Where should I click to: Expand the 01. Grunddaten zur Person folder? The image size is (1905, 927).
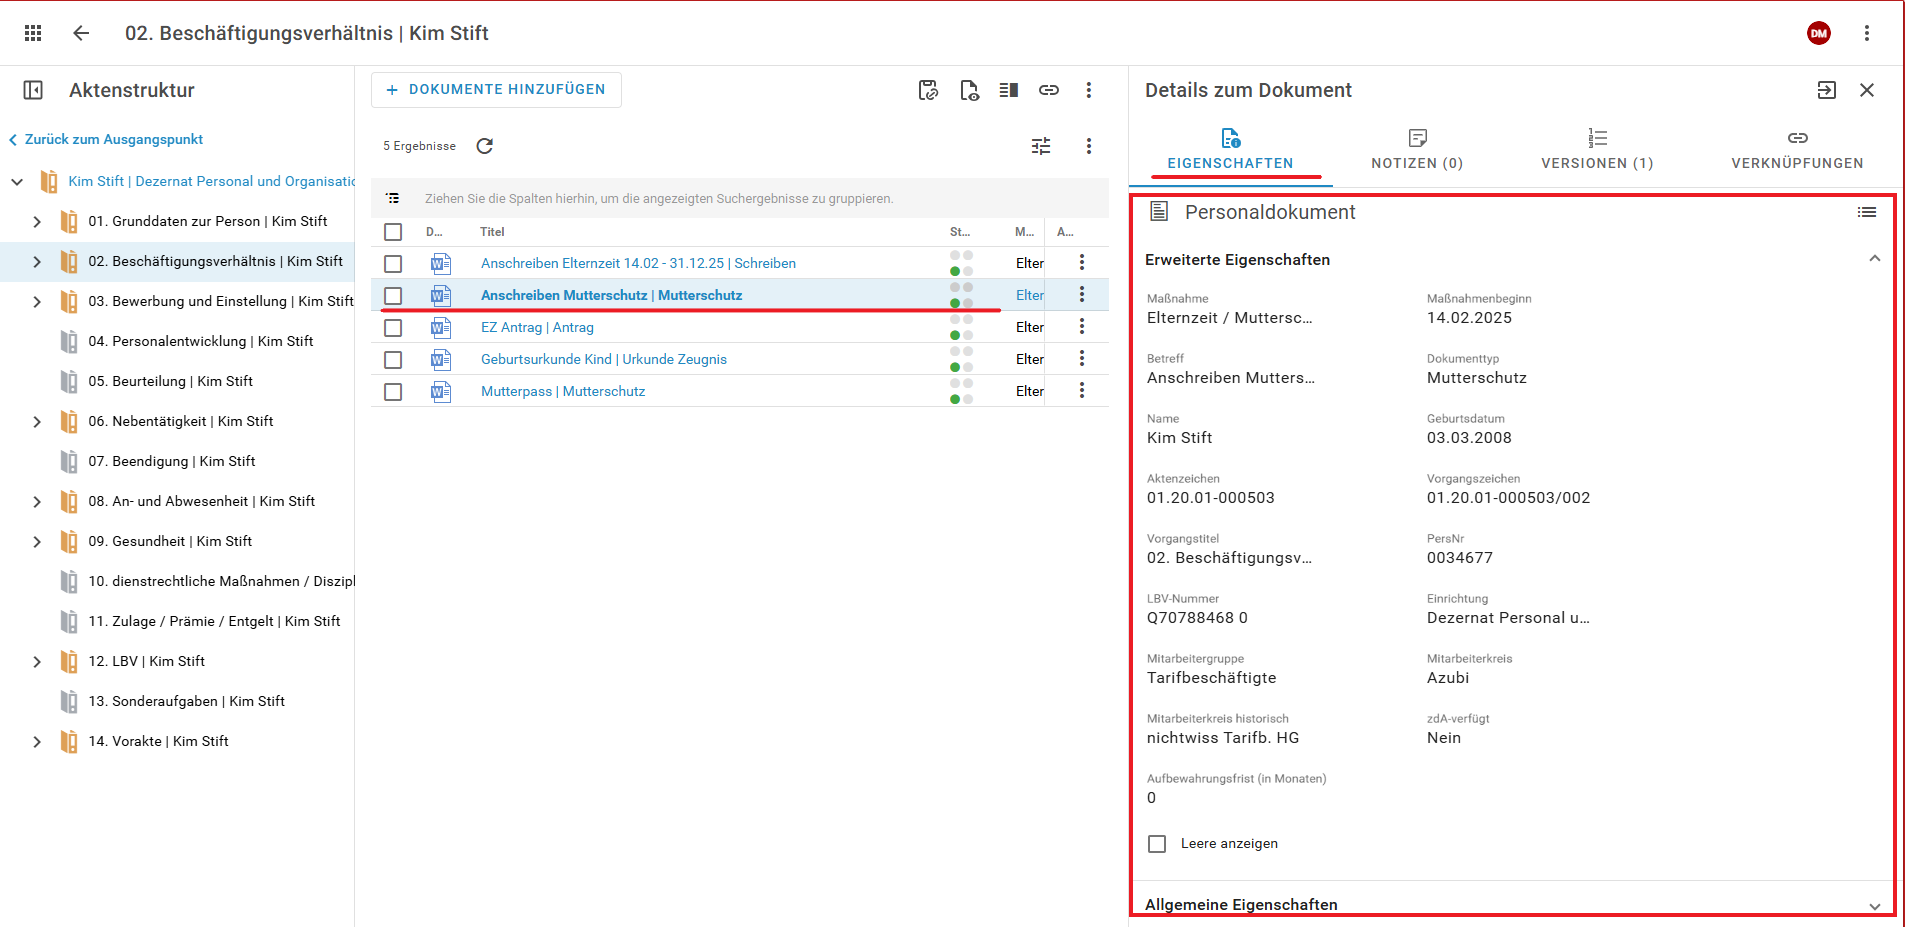37,222
